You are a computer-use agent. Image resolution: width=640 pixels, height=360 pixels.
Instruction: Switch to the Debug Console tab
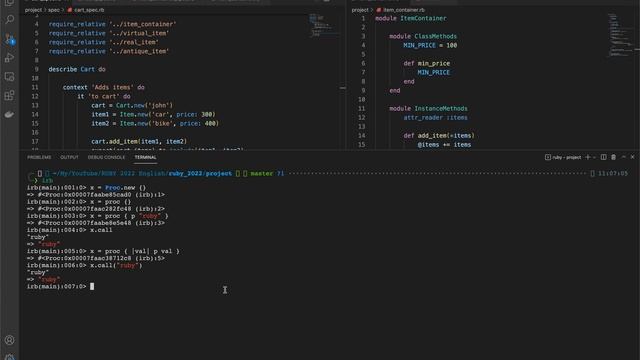pyautogui.click(x=106, y=157)
